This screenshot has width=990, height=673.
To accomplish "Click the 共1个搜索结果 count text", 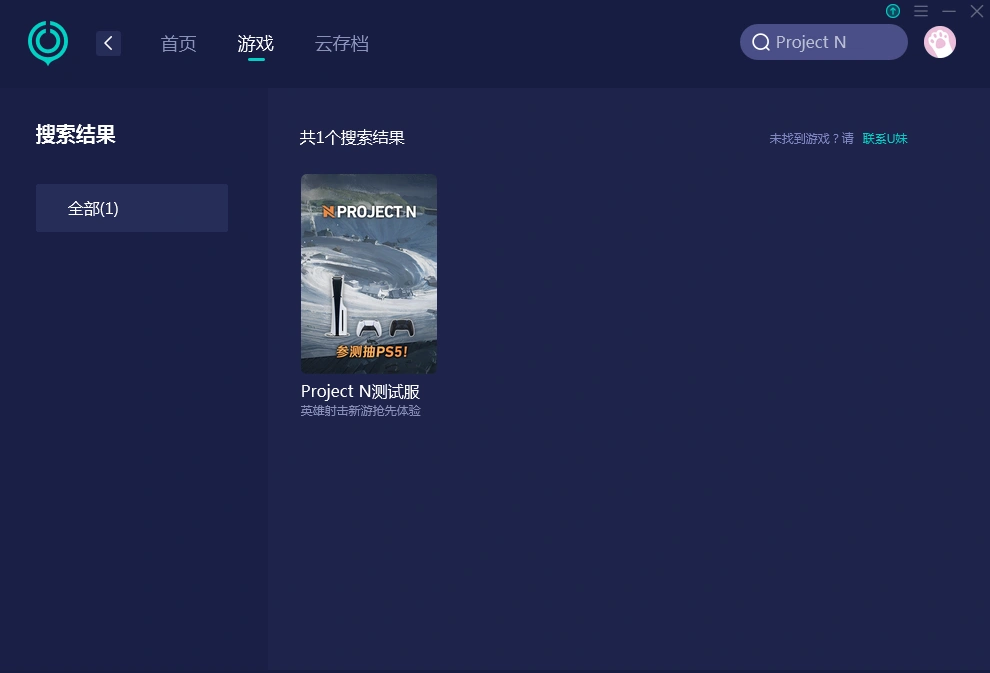I will [x=352, y=138].
